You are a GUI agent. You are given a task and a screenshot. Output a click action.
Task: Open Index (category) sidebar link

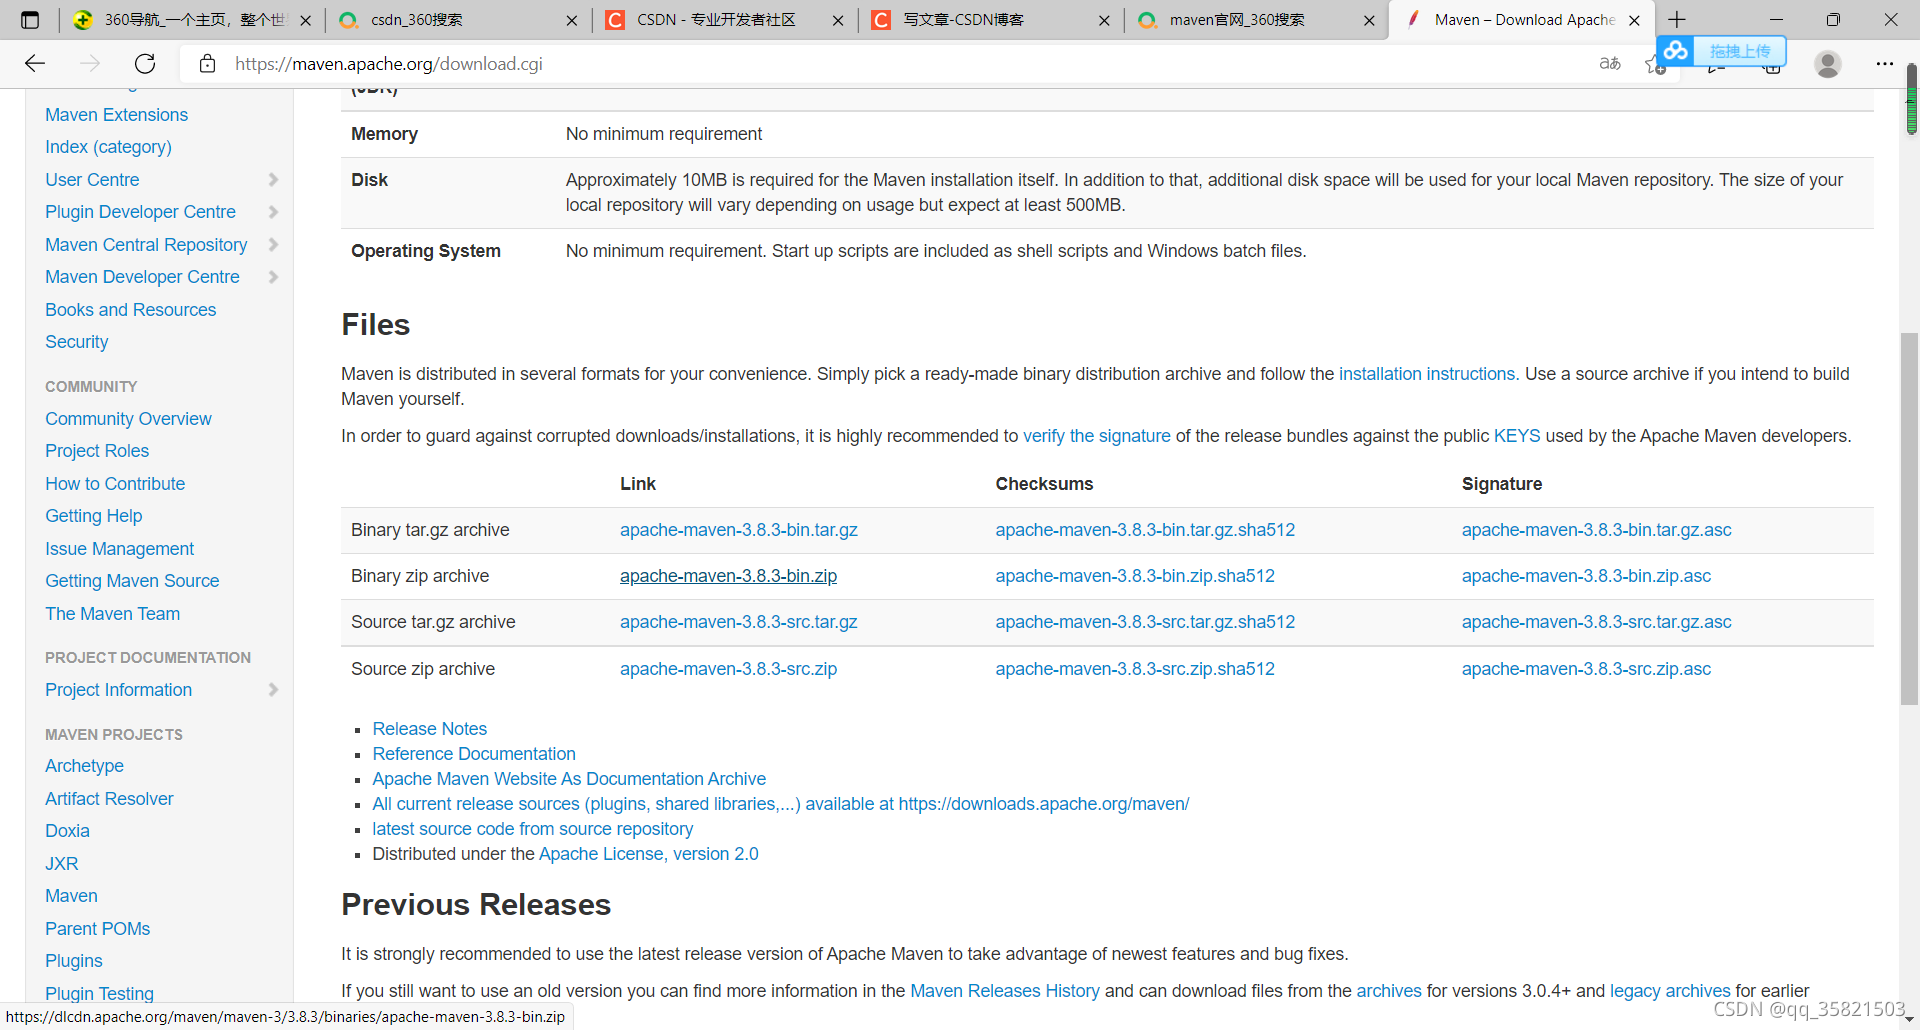(108, 147)
